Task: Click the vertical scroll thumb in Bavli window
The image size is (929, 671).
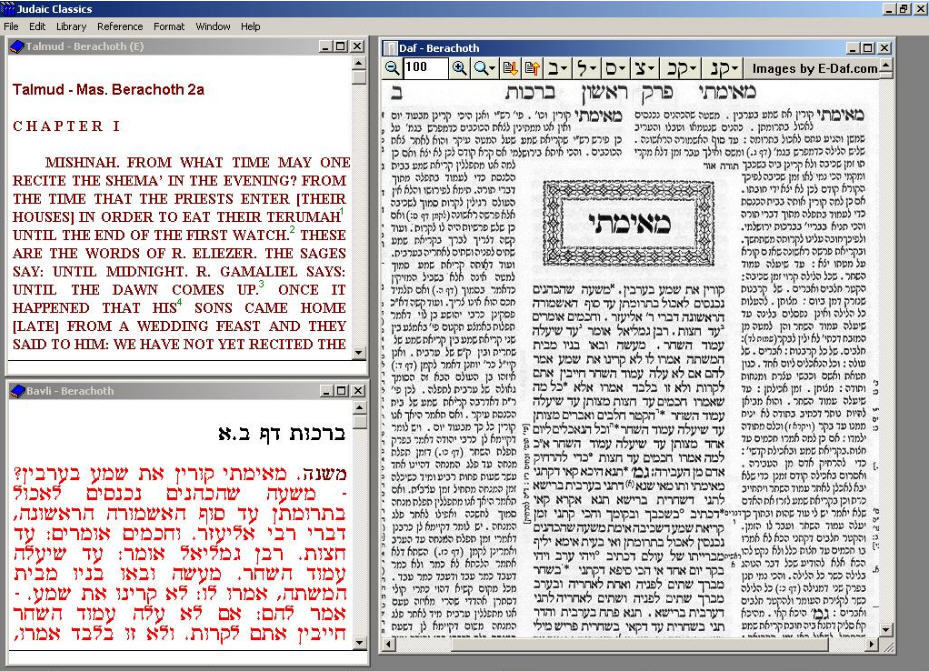Action: [x=360, y=421]
